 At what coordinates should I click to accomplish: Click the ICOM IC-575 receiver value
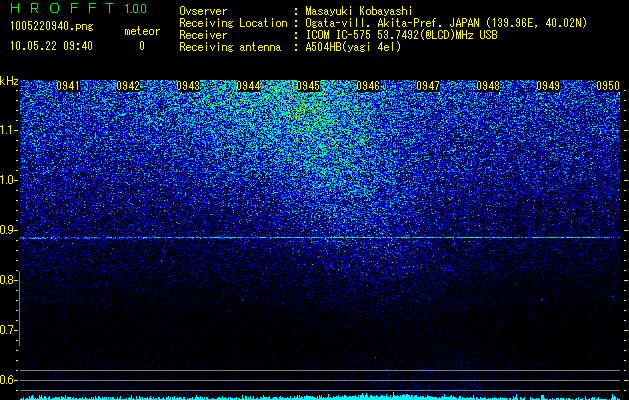(x=401, y=35)
